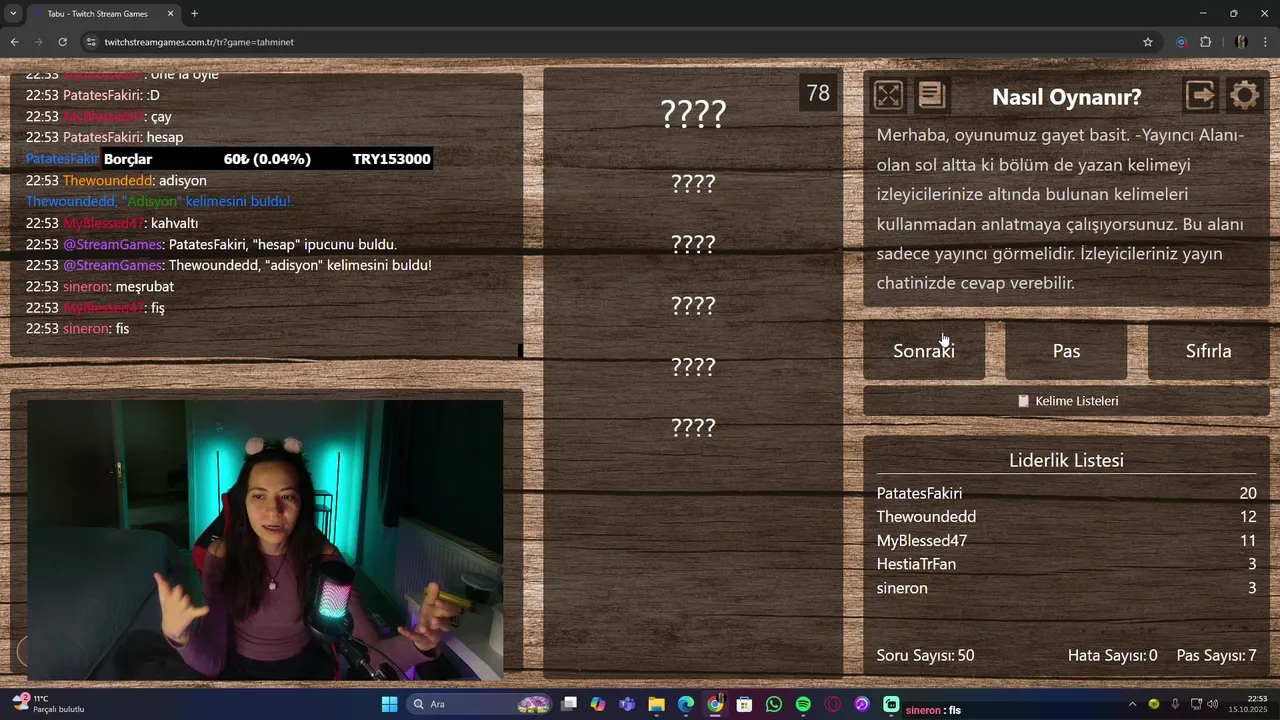Click sineron in the leaderboard
This screenshot has height=720, width=1280.
pos(902,588)
